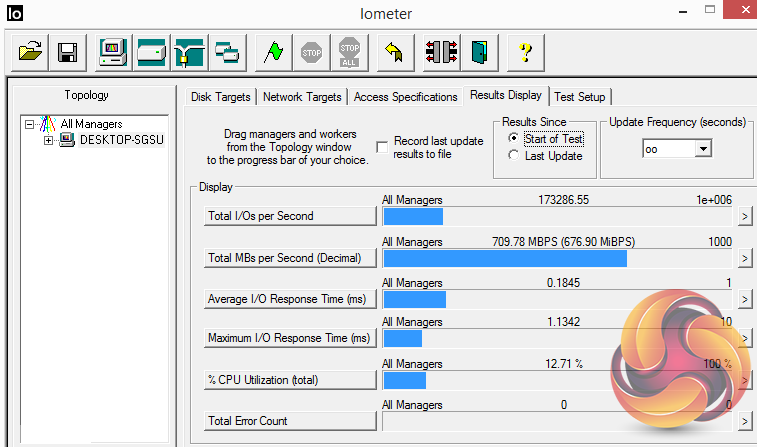Minimize the Iometer window
This screenshot has width=757, height=447.
pyautogui.click(x=683, y=11)
